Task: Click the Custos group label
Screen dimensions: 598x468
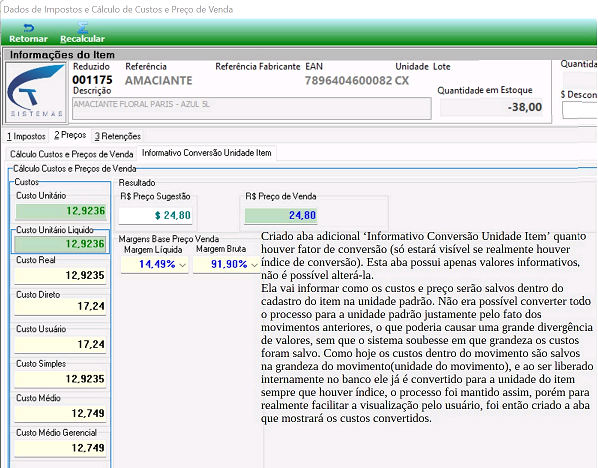Action: (x=26, y=182)
